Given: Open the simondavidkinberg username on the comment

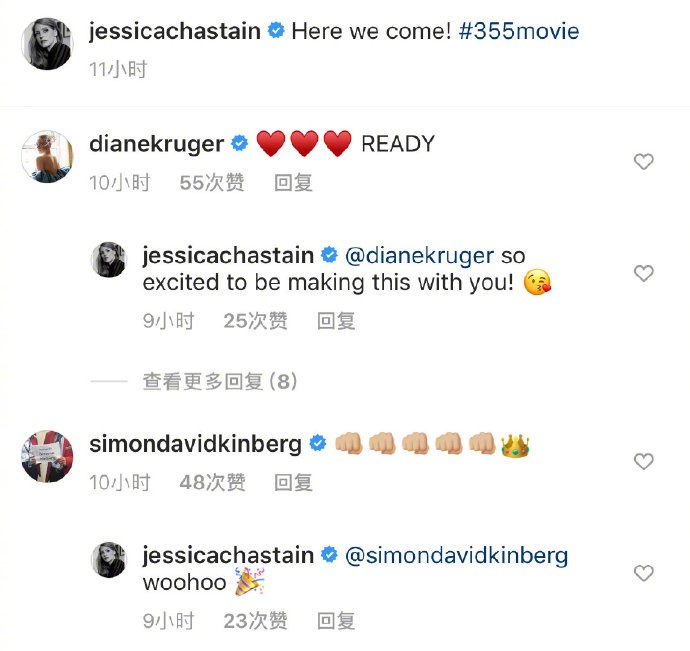Looking at the screenshot, I should tap(196, 444).
